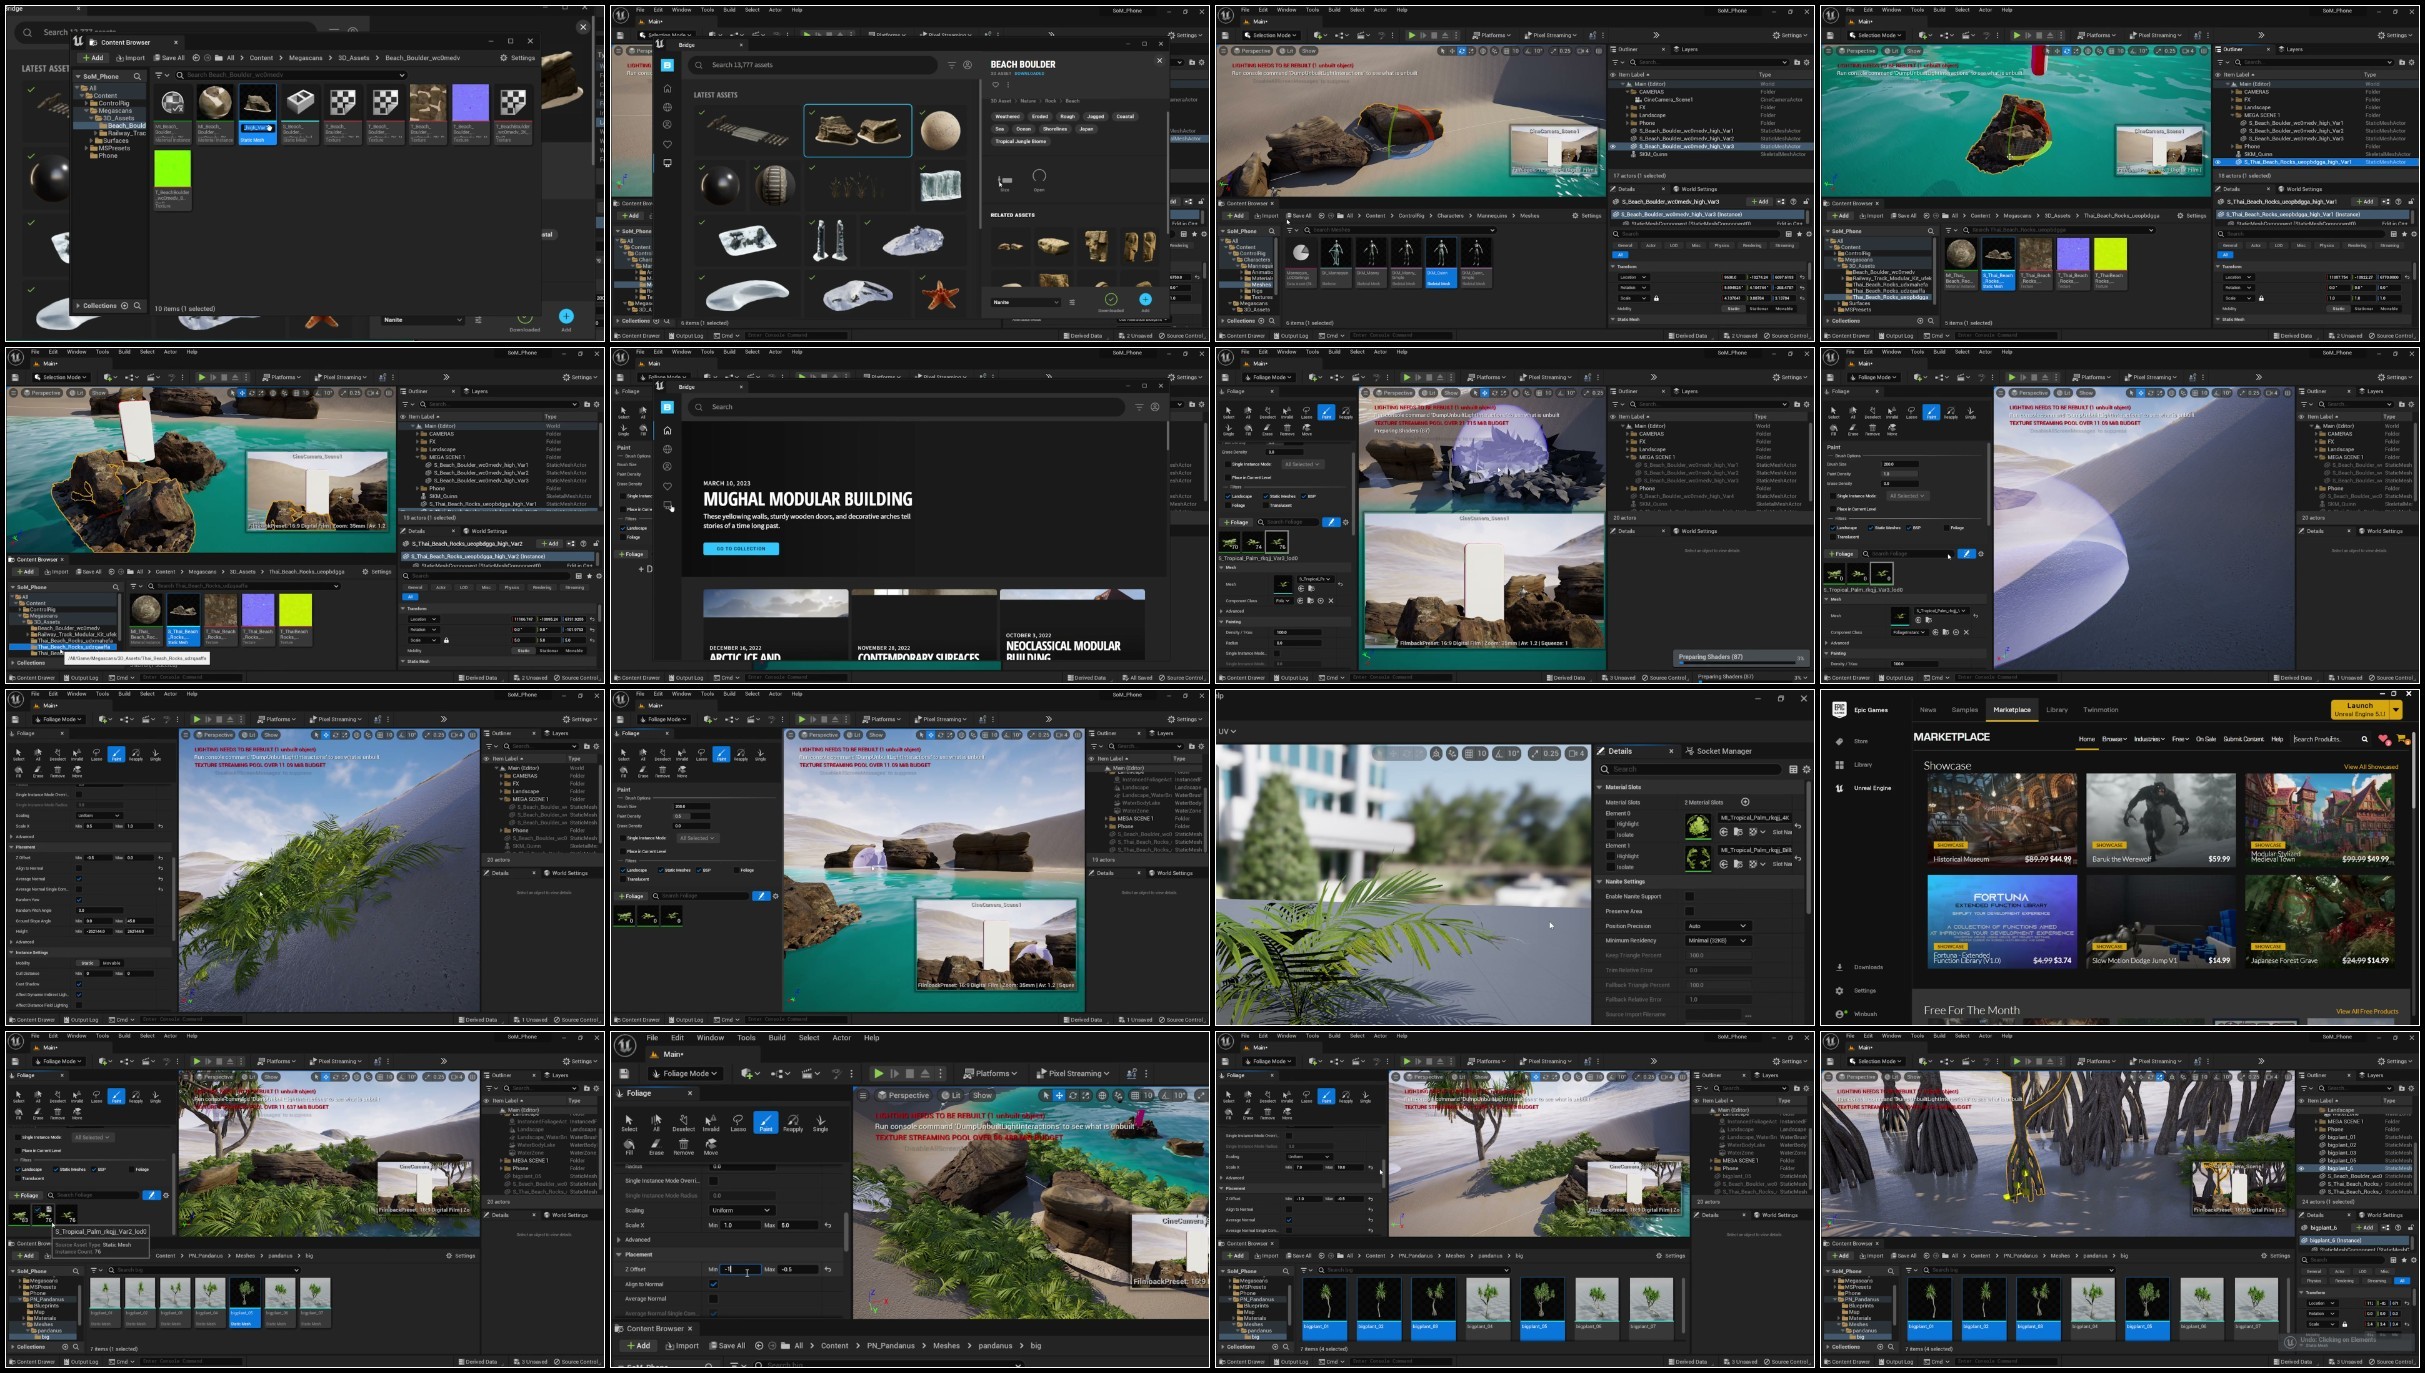Open the Position Precision Auto dropdown
Image resolution: width=2425 pixels, height=1373 pixels.
[x=1717, y=926]
